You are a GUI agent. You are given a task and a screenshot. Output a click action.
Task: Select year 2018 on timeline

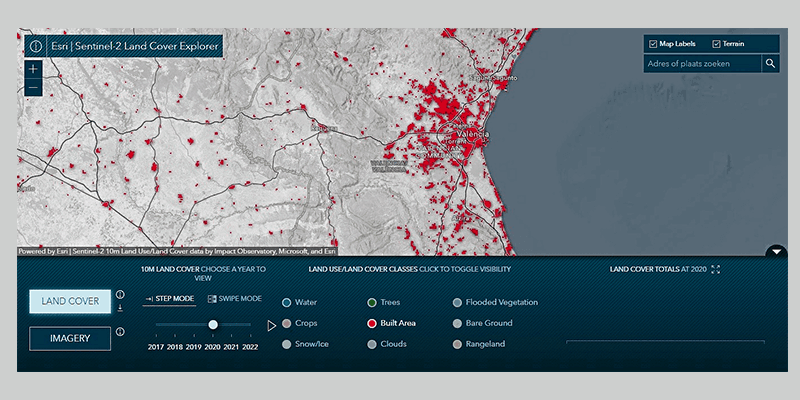click(x=175, y=347)
